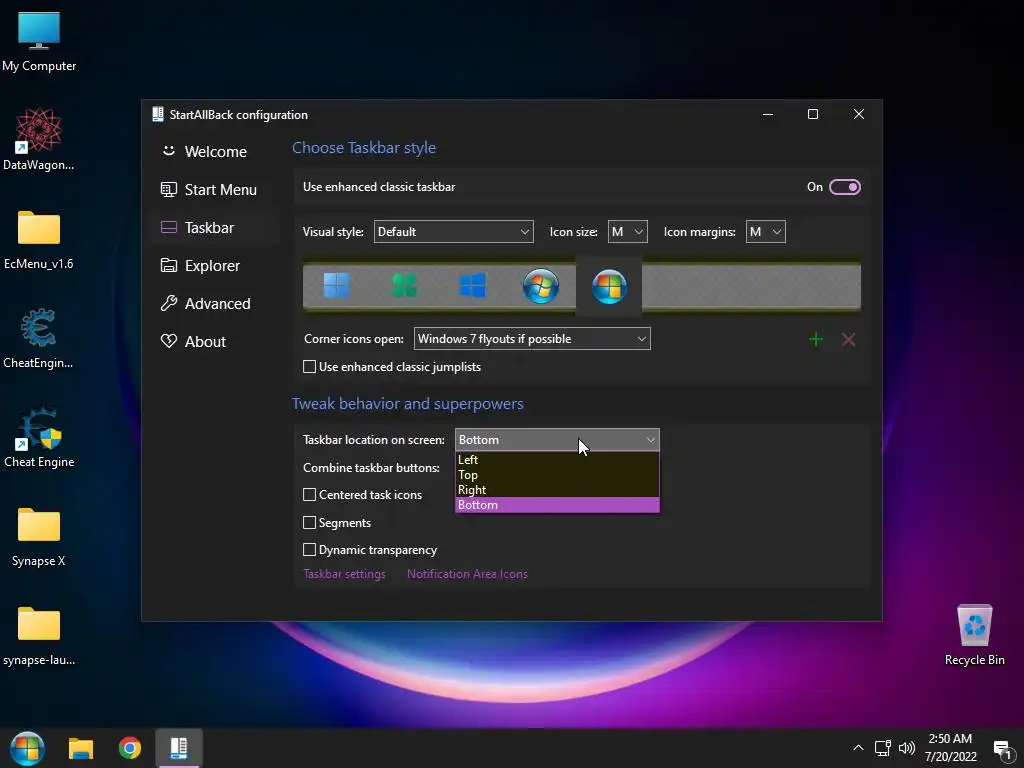Open the Taskbar section

215,228
